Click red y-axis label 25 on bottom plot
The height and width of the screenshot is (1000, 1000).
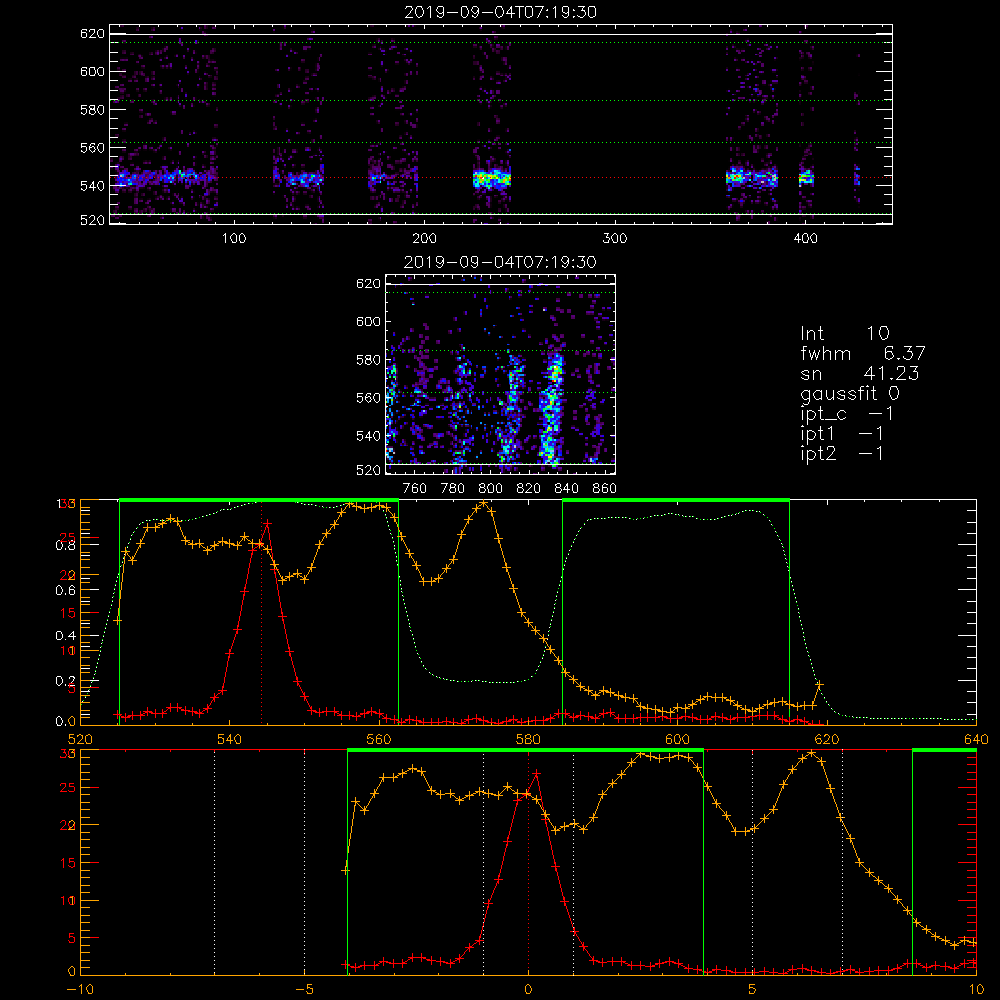tap(67, 788)
